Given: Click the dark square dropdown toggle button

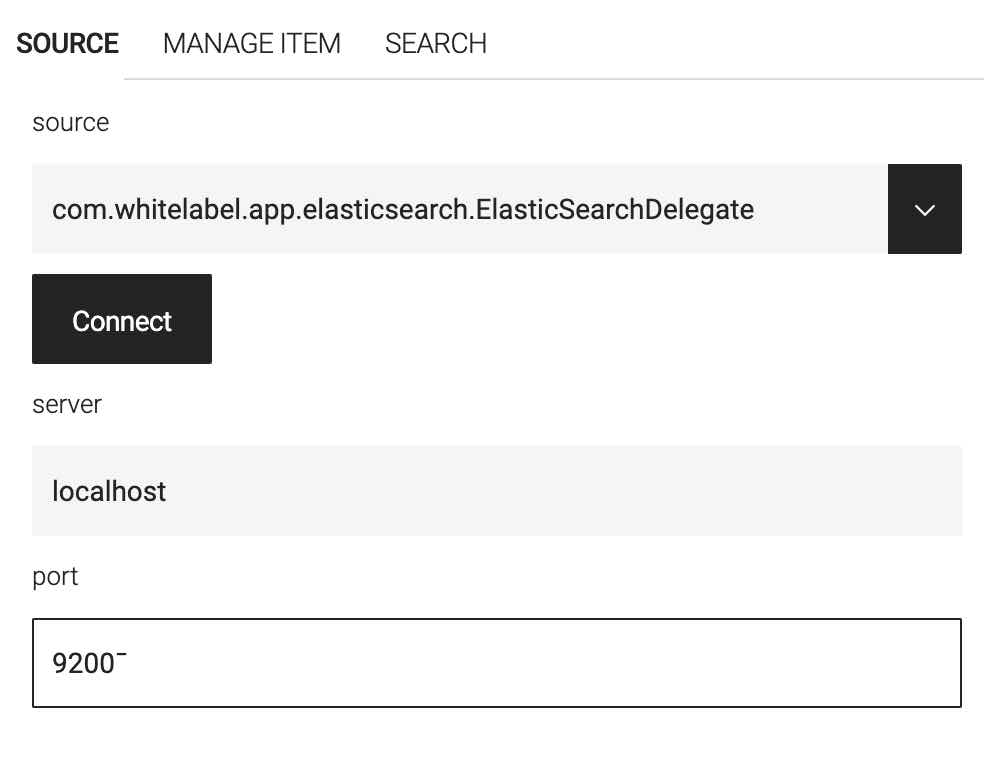Looking at the screenshot, I should (924, 209).
